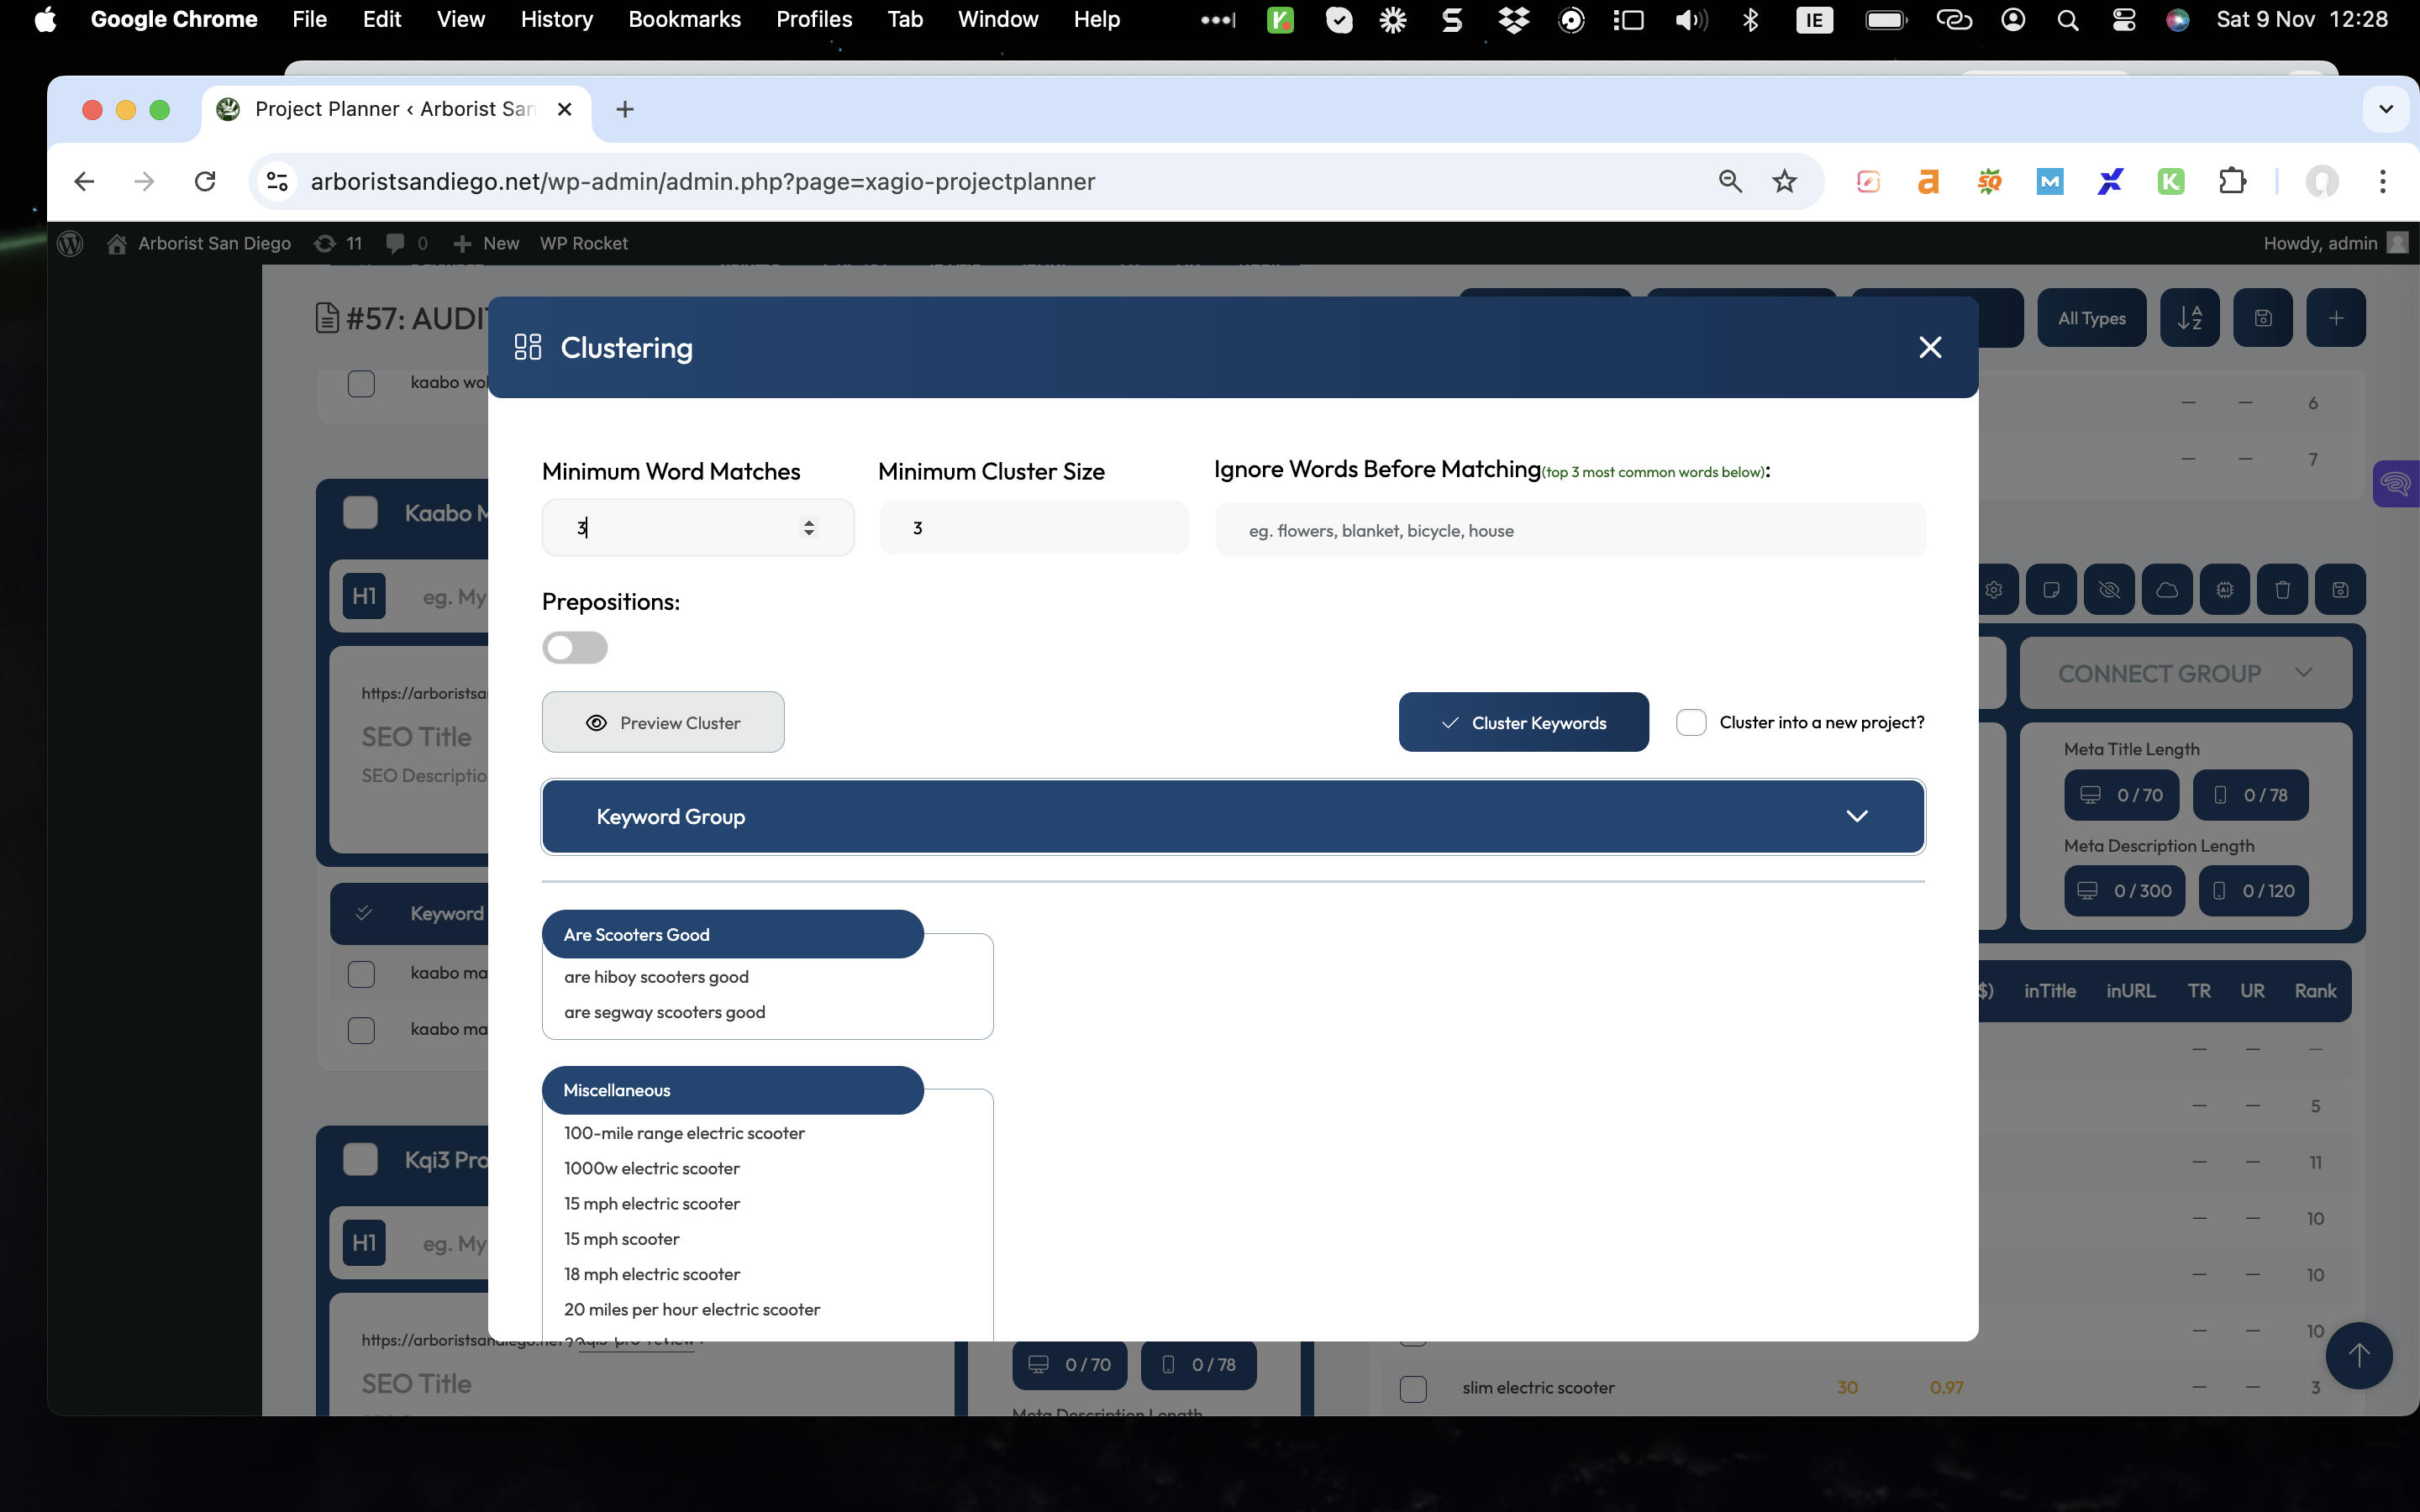Open the File menu
2420x1512 pixels.
309,20
